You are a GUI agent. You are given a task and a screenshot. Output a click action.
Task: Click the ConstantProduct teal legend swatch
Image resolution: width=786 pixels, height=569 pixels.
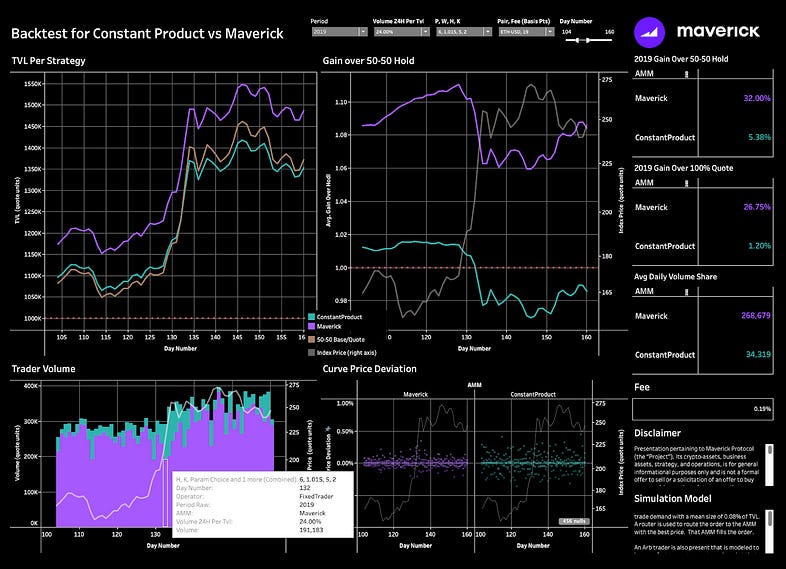click(311, 317)
